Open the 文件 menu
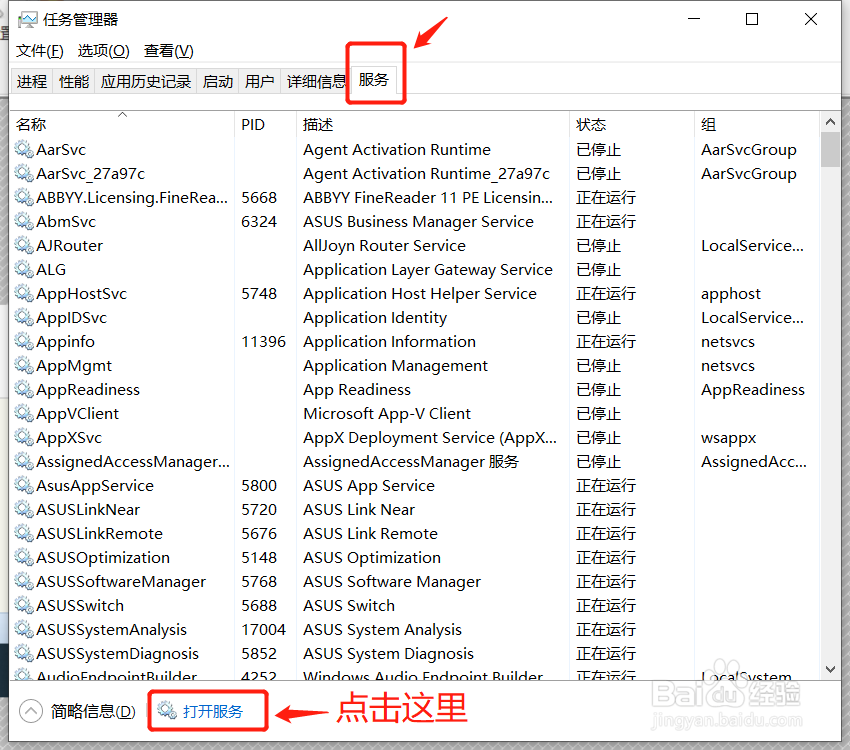 pos(39,50)
